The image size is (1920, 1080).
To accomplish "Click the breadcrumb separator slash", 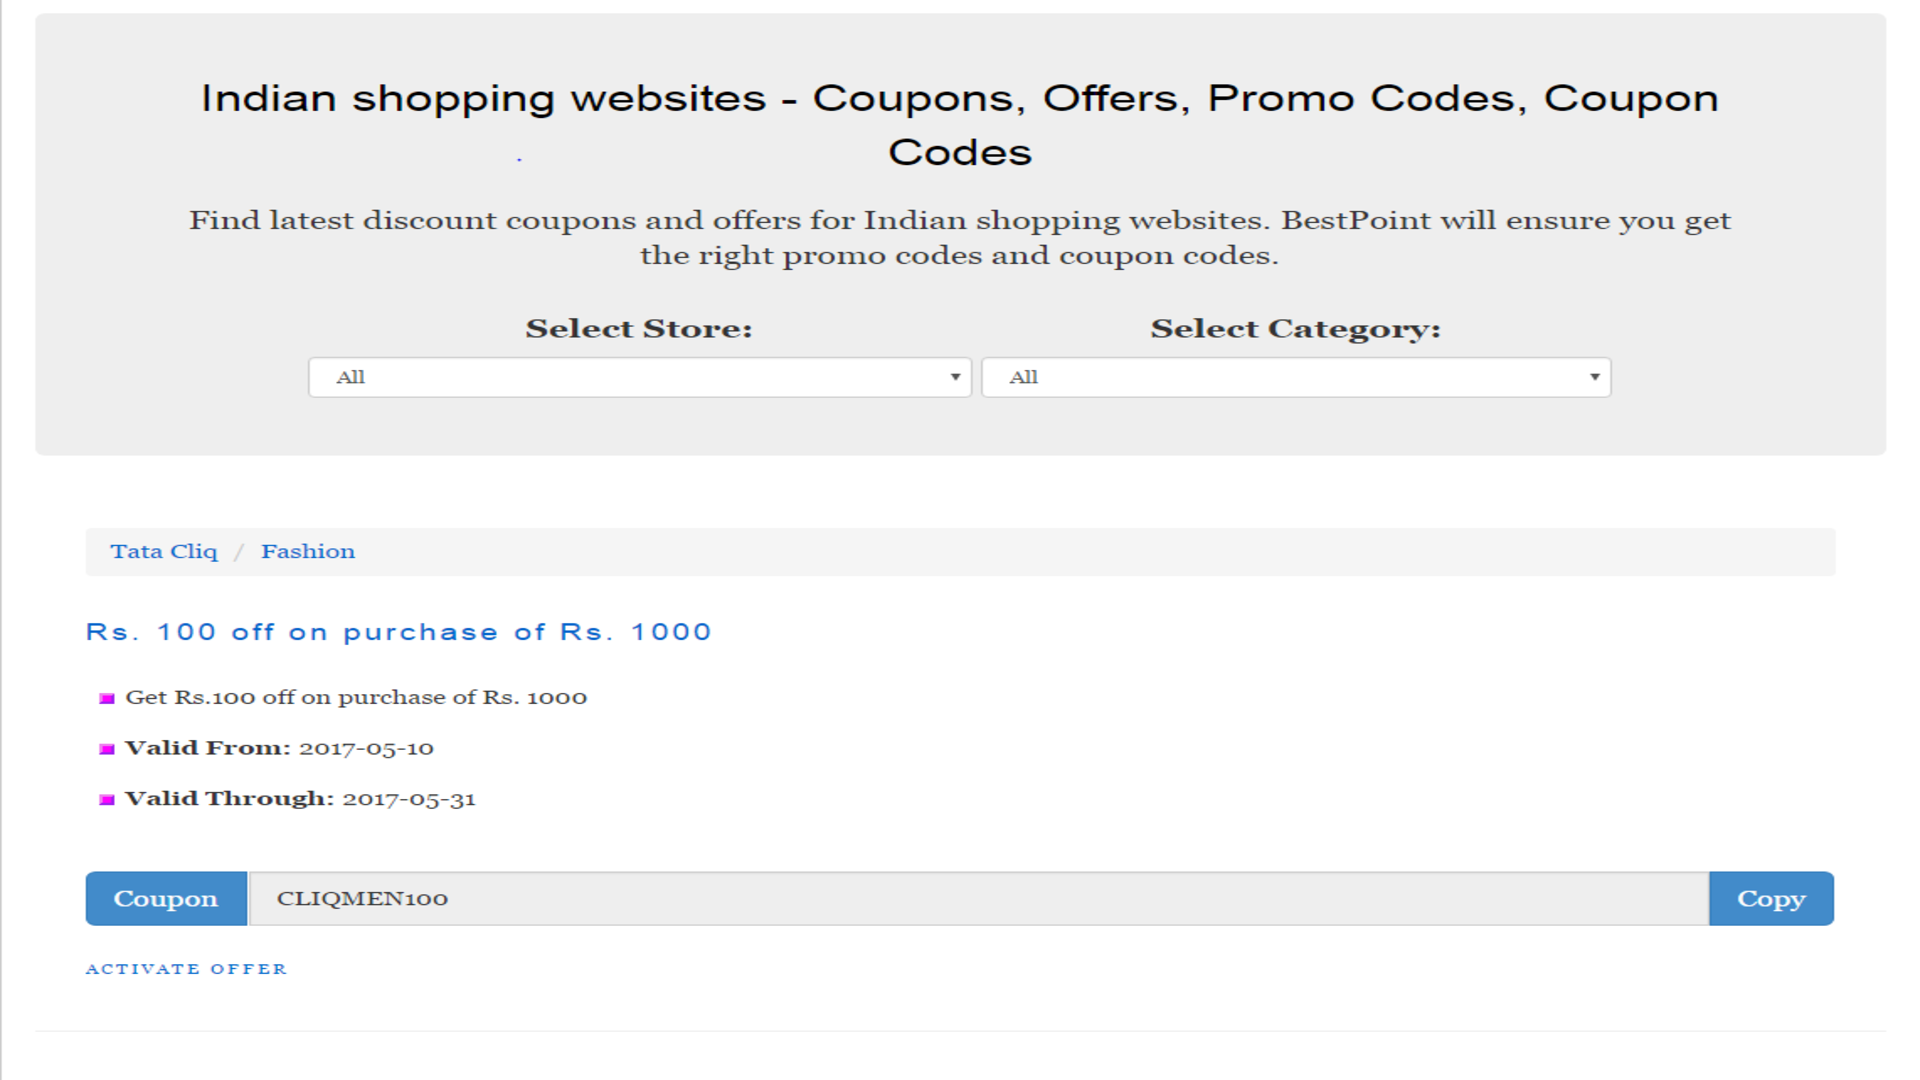I will [x=240, y=551].
